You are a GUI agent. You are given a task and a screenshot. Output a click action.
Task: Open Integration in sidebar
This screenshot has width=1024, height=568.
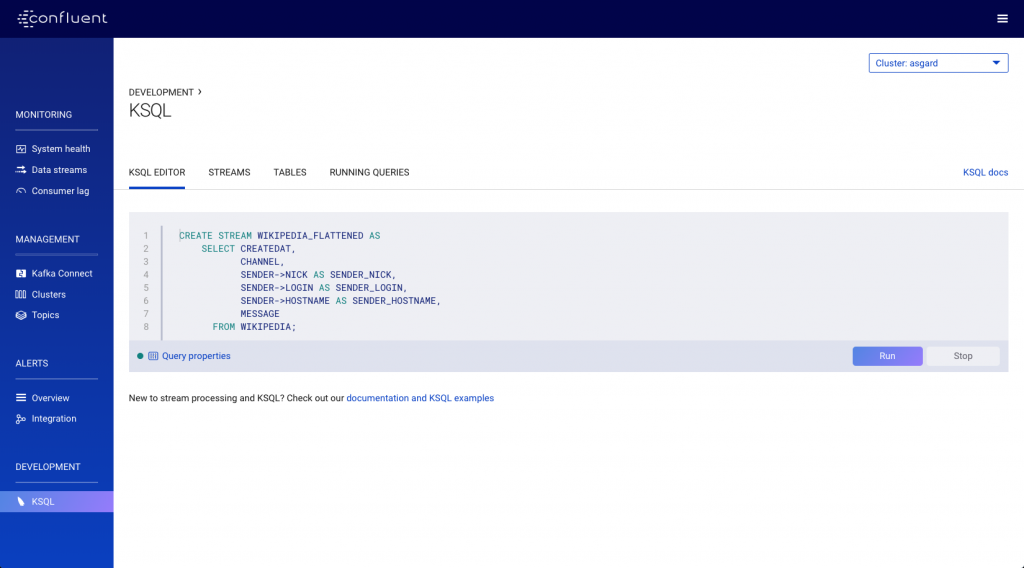point(54,418)
